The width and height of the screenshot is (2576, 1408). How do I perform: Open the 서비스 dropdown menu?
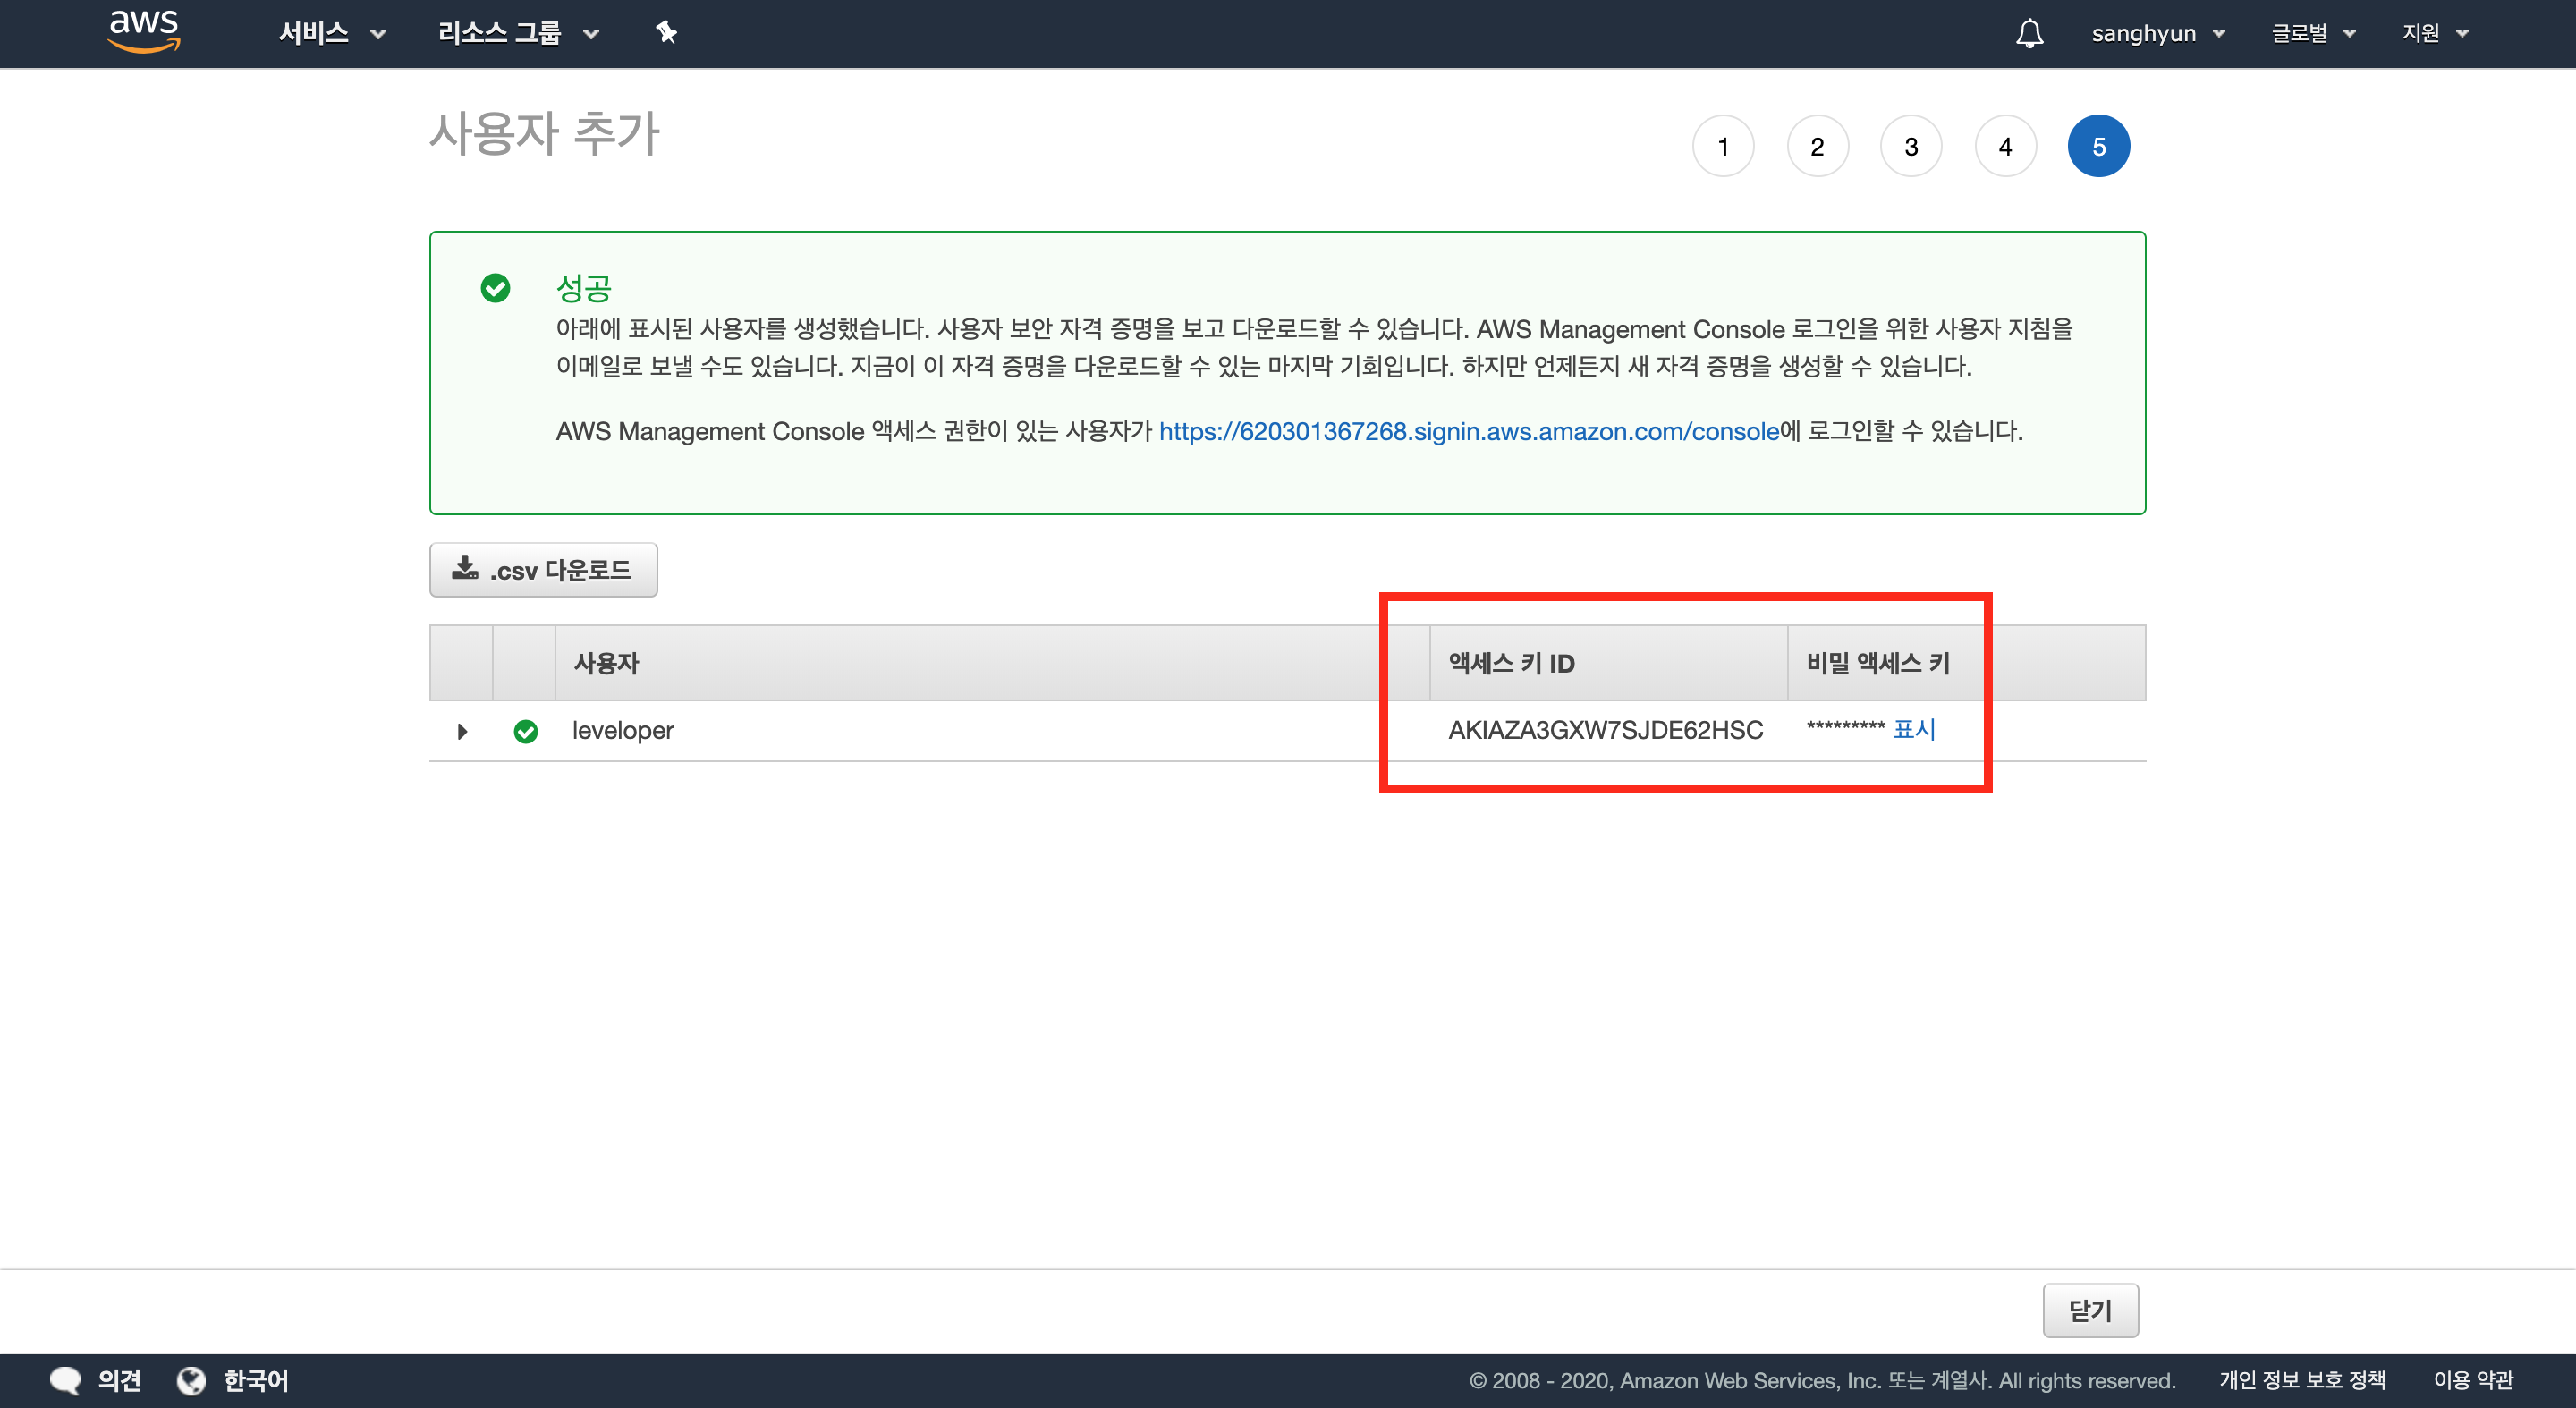331,33
